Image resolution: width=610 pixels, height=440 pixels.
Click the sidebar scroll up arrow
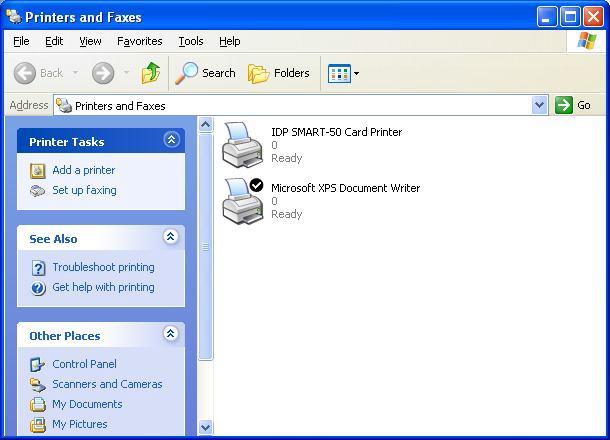pos(205,124)
